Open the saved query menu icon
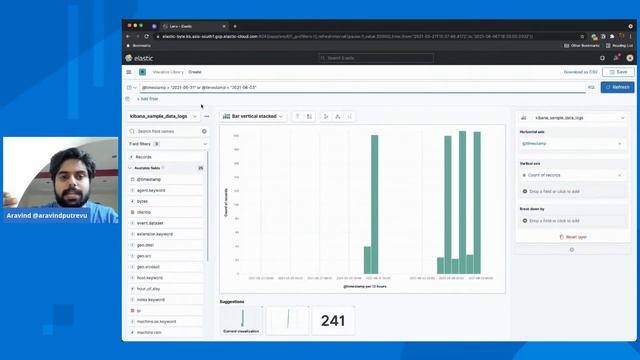 click(x=131, y=87)
